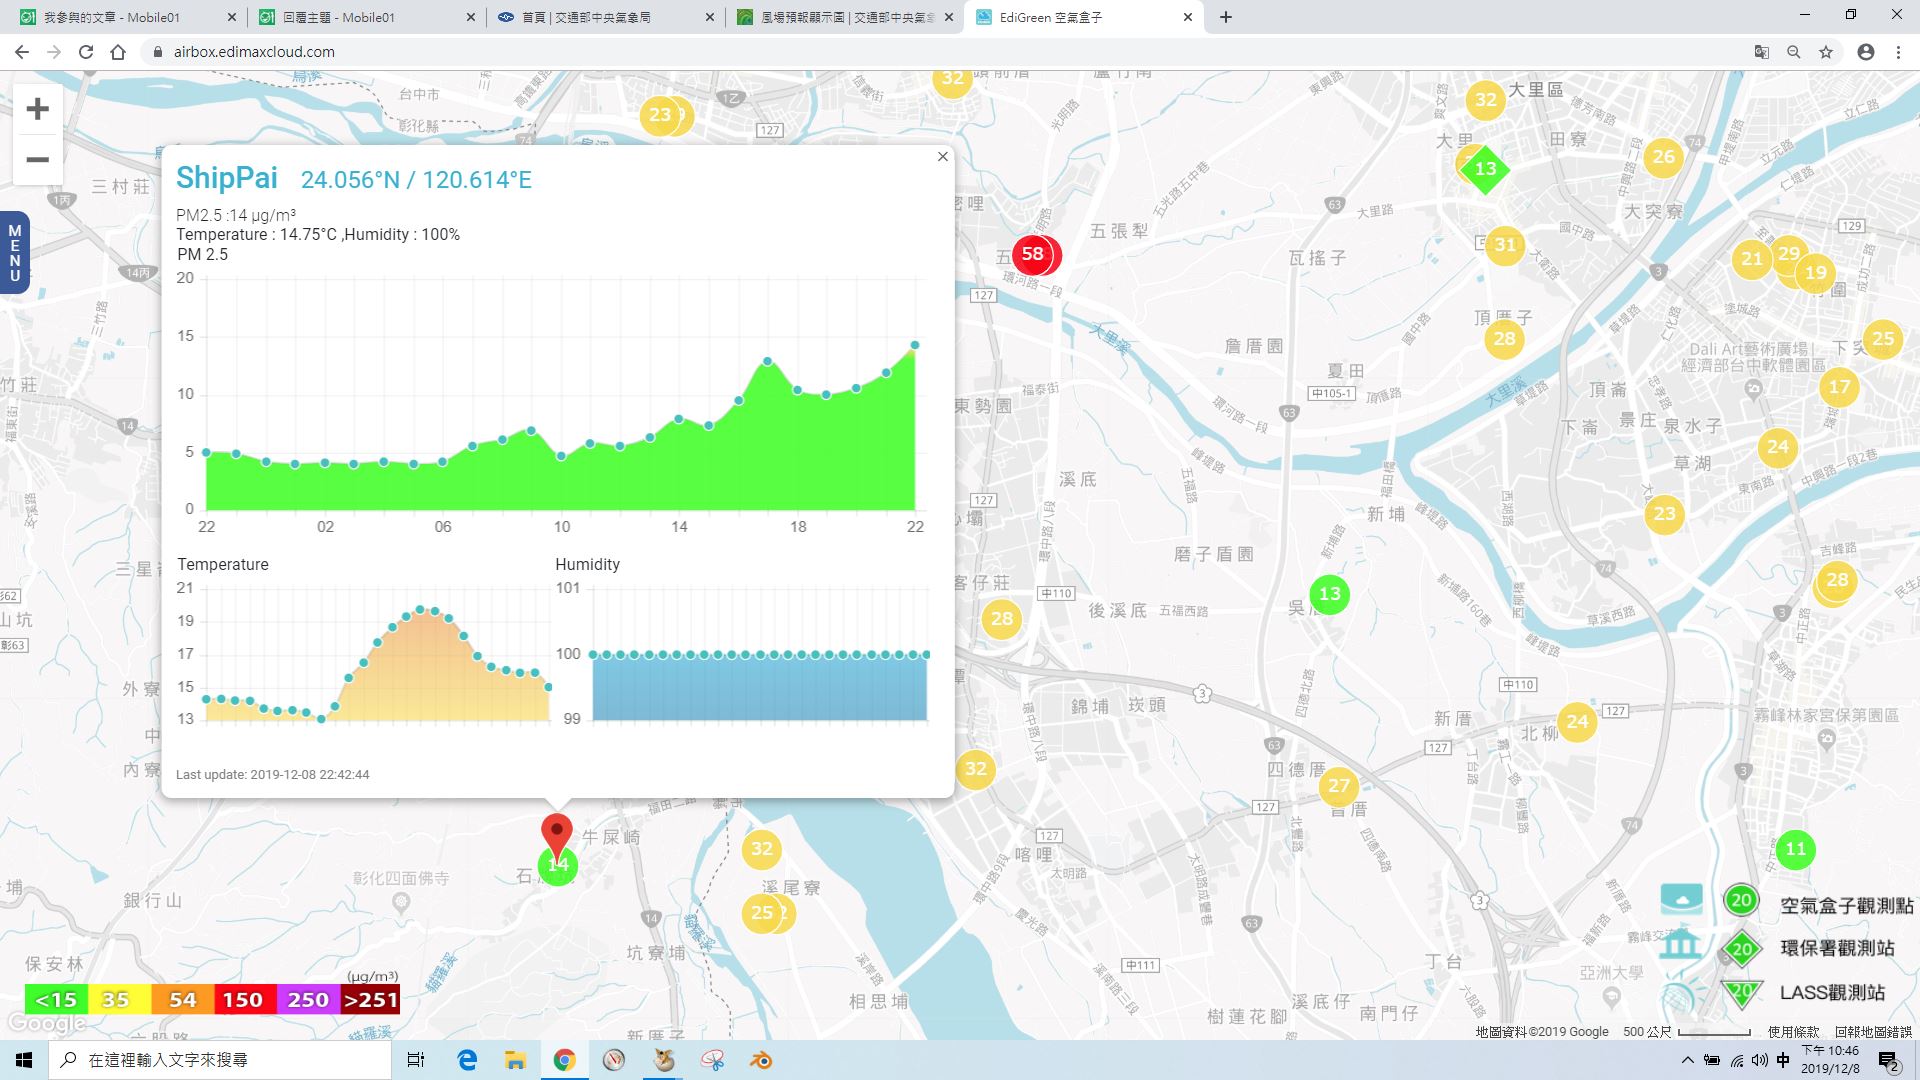Open Wi-Fi network settings in tray

(1736, 1060)
